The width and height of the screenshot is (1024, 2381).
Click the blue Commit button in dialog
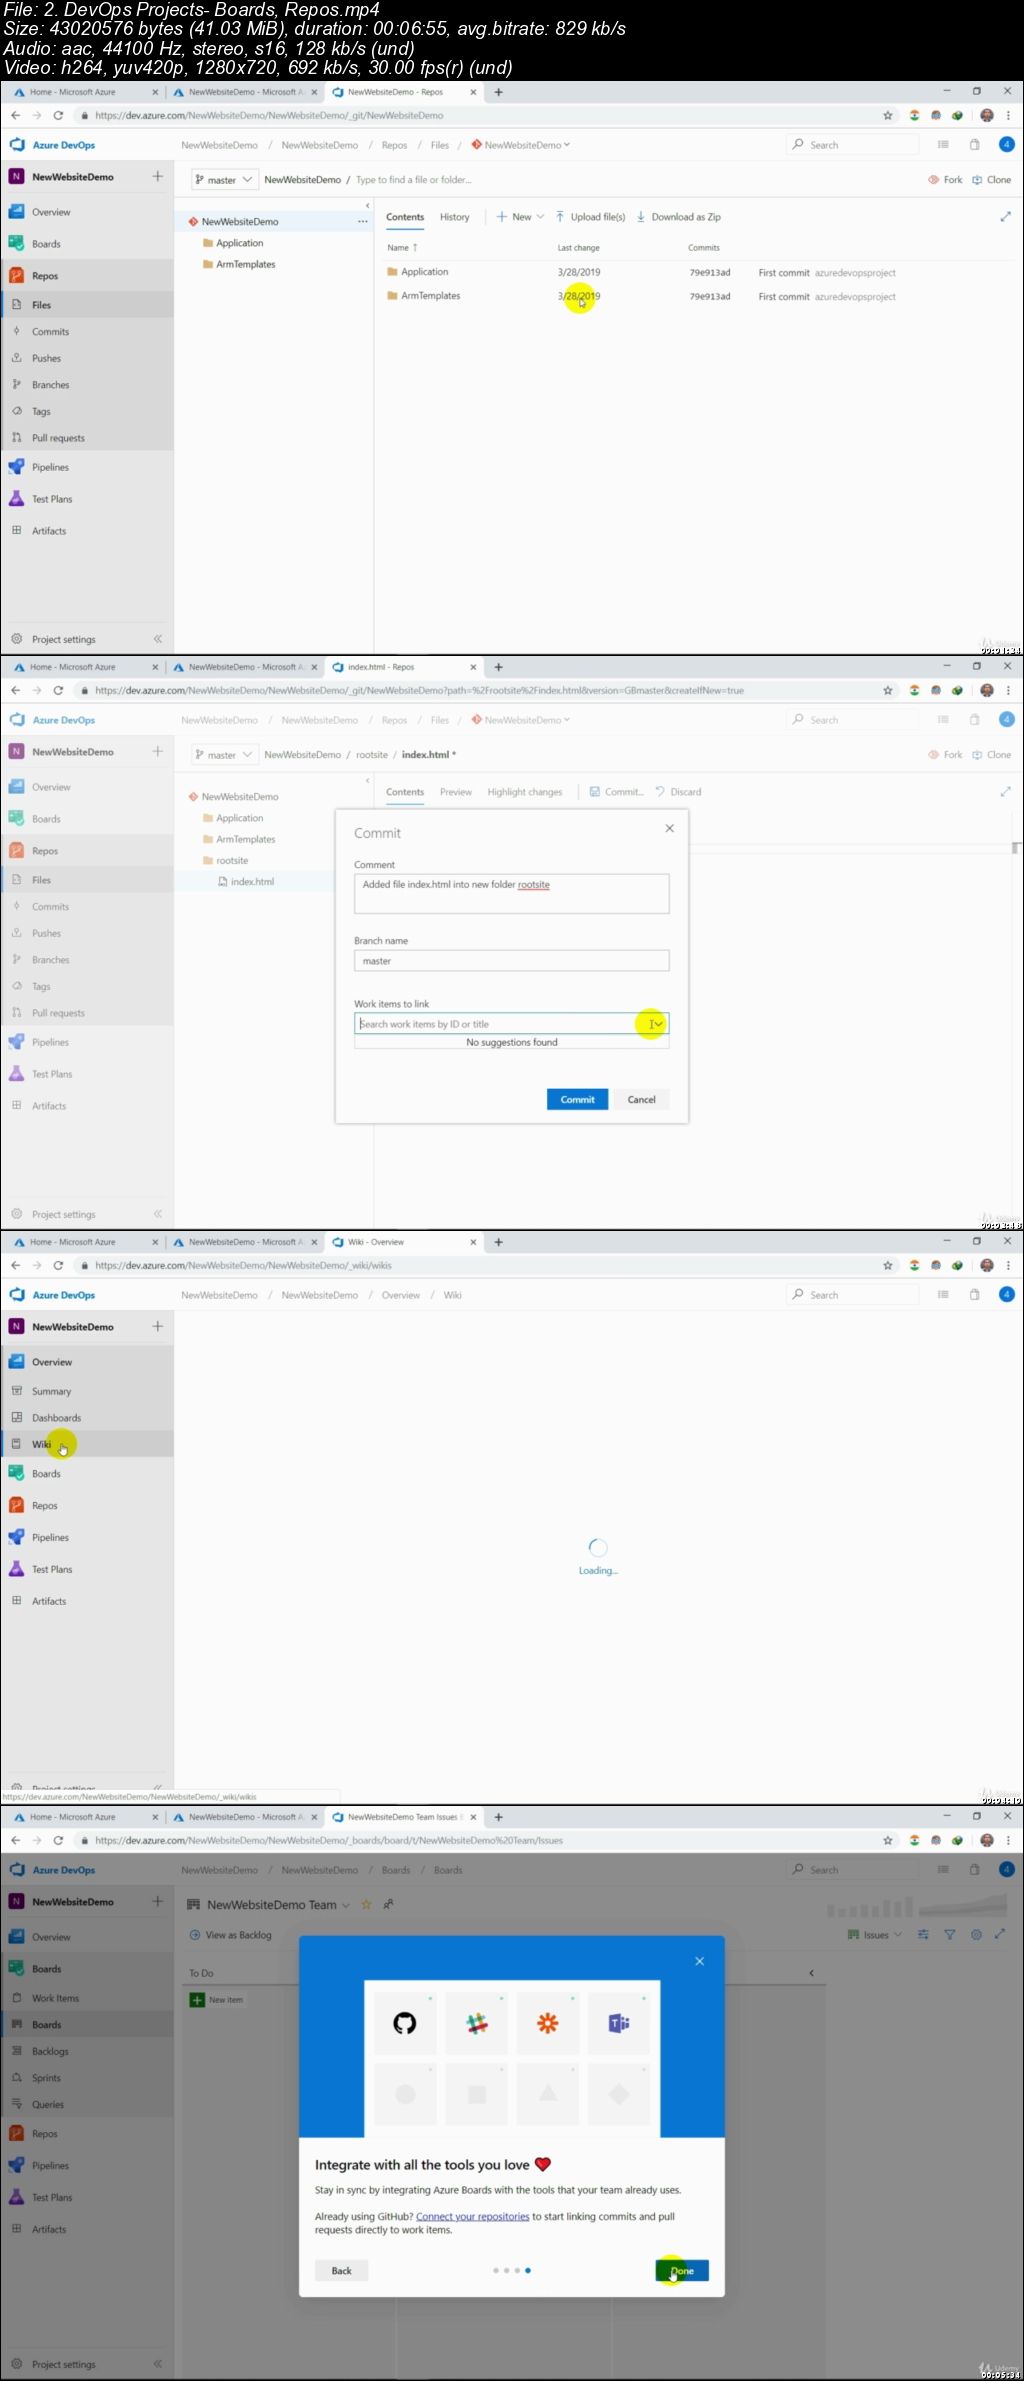[x=577, y=1099]
